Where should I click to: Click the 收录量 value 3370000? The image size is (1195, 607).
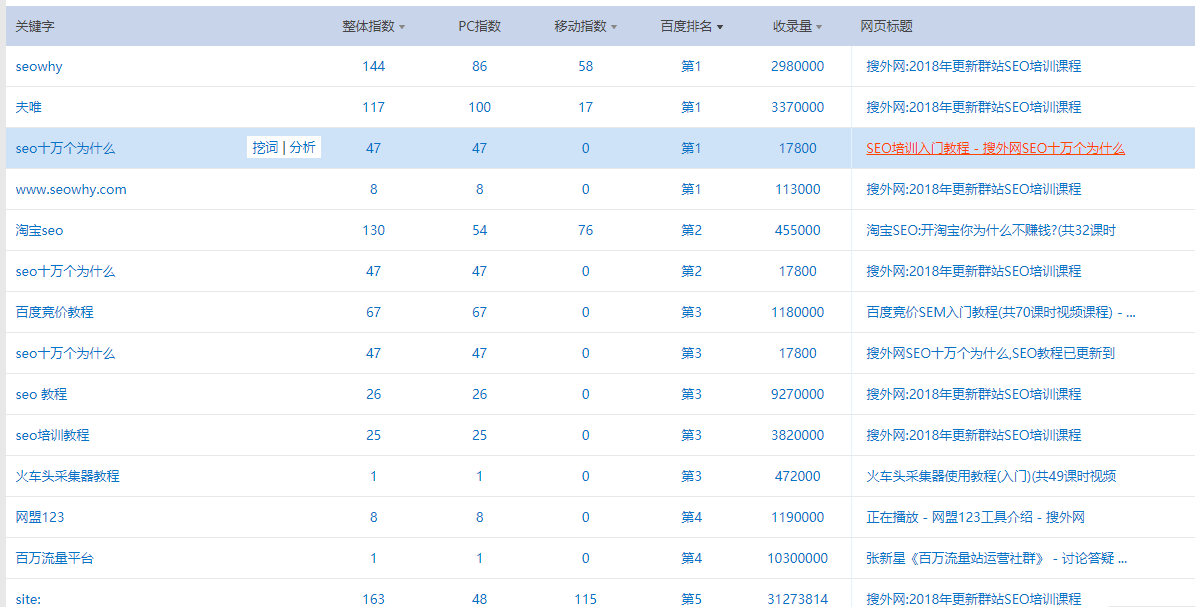pos(797,108)
